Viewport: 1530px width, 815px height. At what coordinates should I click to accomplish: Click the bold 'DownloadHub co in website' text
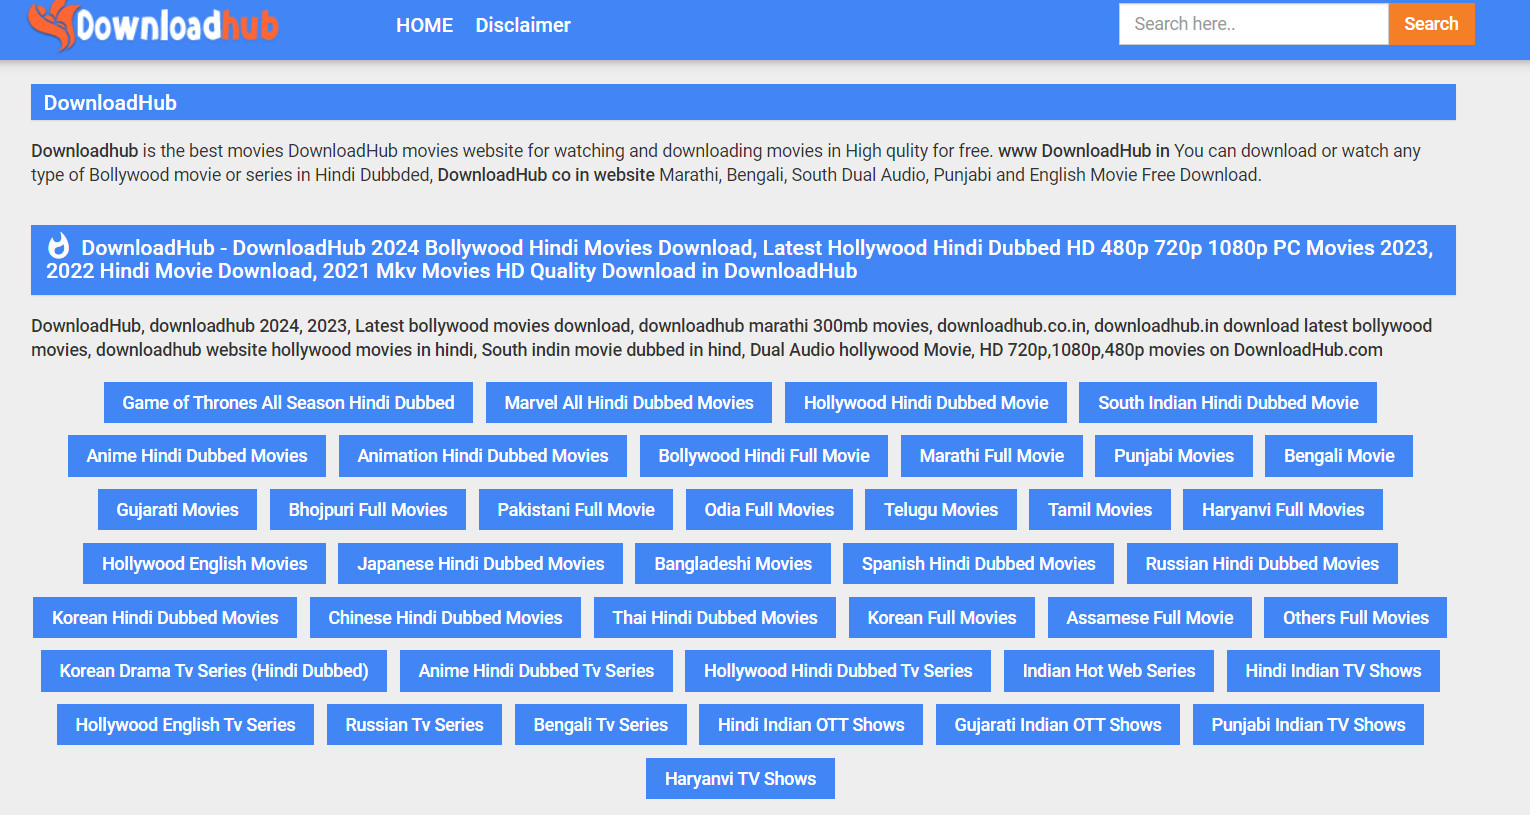[x=546, y=175]
